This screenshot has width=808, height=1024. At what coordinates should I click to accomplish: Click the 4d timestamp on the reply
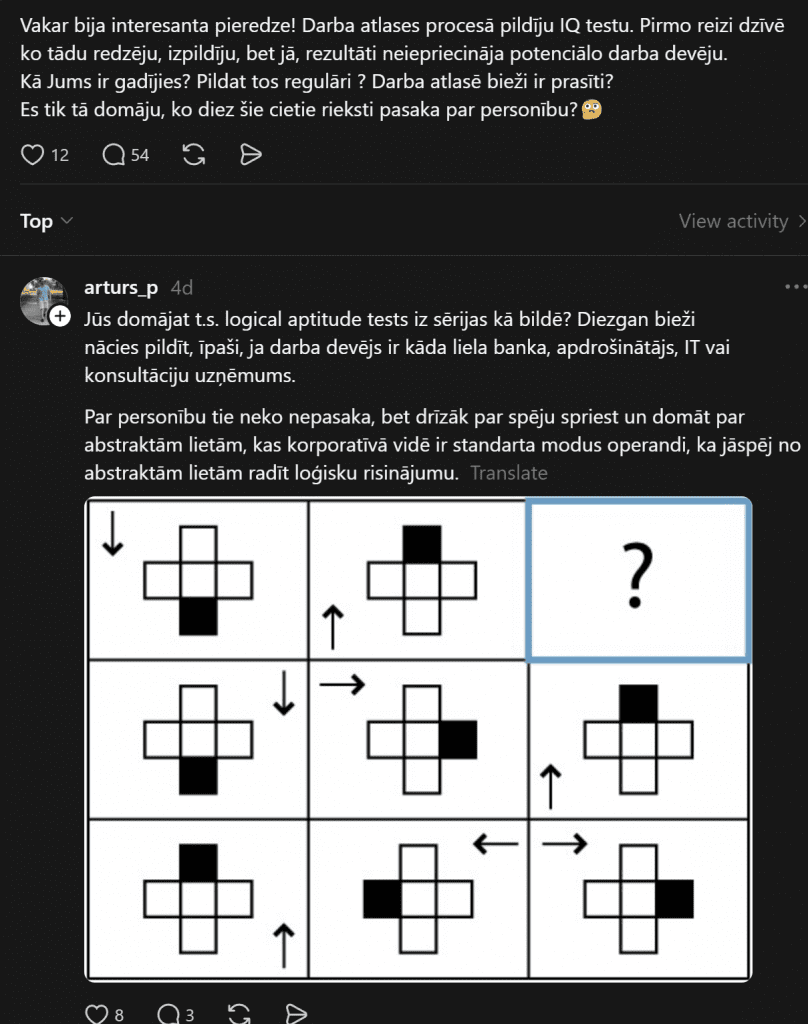coord(181,288)
